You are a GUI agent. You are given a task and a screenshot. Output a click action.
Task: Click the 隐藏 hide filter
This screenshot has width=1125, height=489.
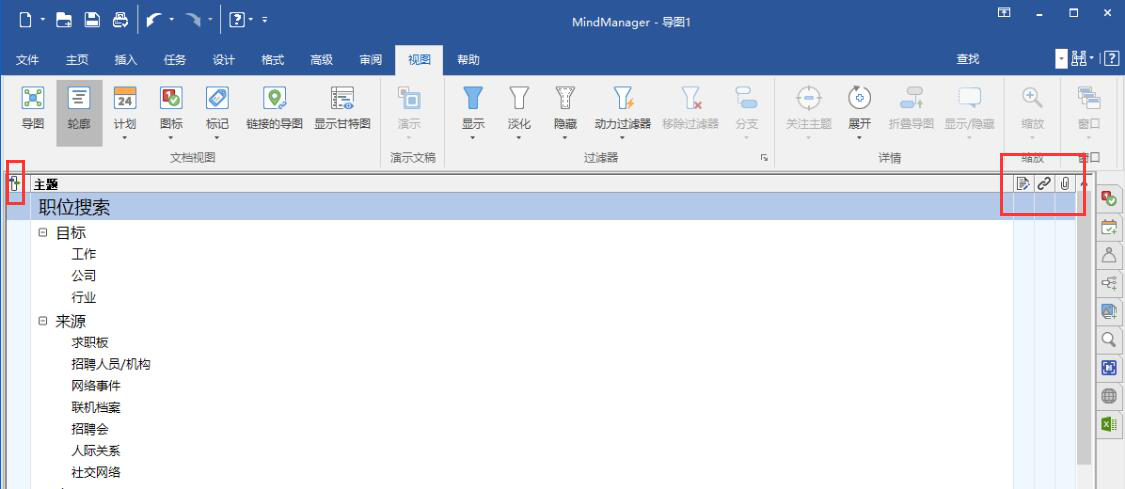(x=565, y=108)
